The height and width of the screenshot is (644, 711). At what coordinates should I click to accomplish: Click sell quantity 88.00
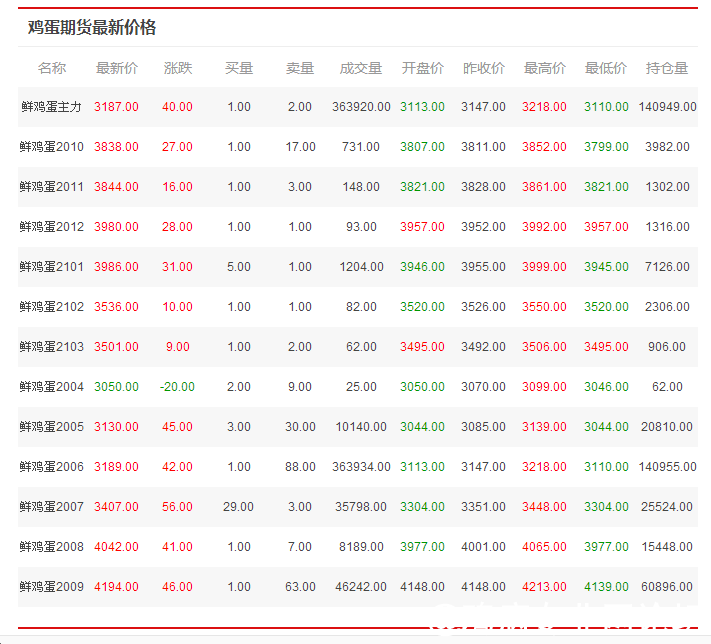300,467
